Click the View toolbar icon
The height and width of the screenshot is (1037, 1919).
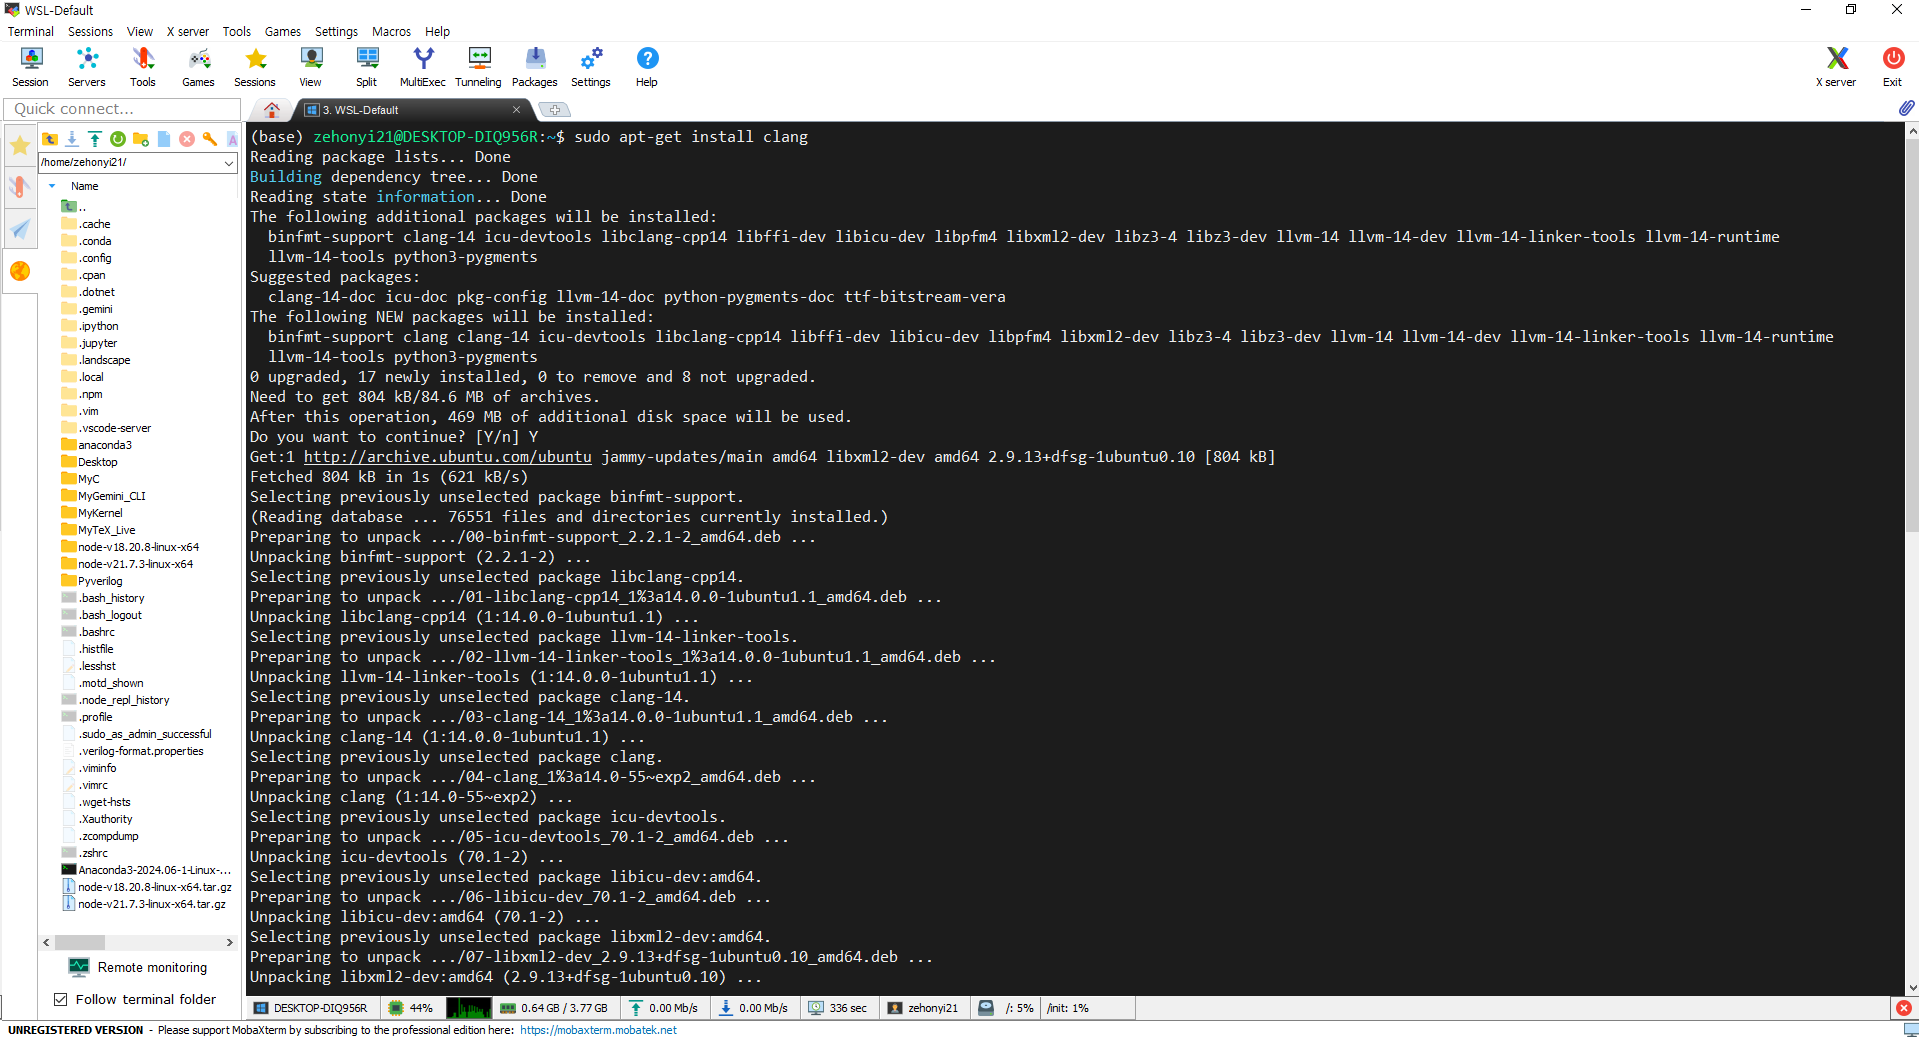pos(311,67)
